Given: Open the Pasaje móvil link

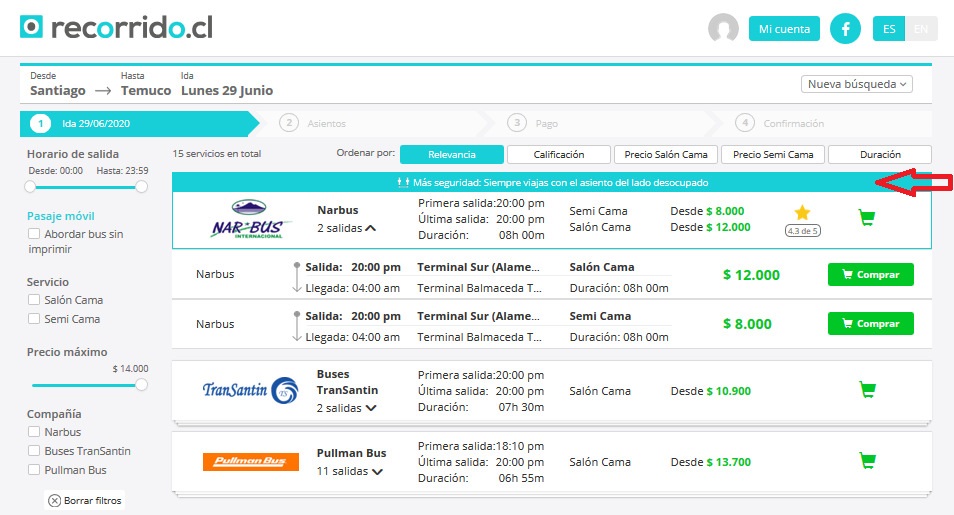Looking at the screenshot, I should tap(61, 216).
